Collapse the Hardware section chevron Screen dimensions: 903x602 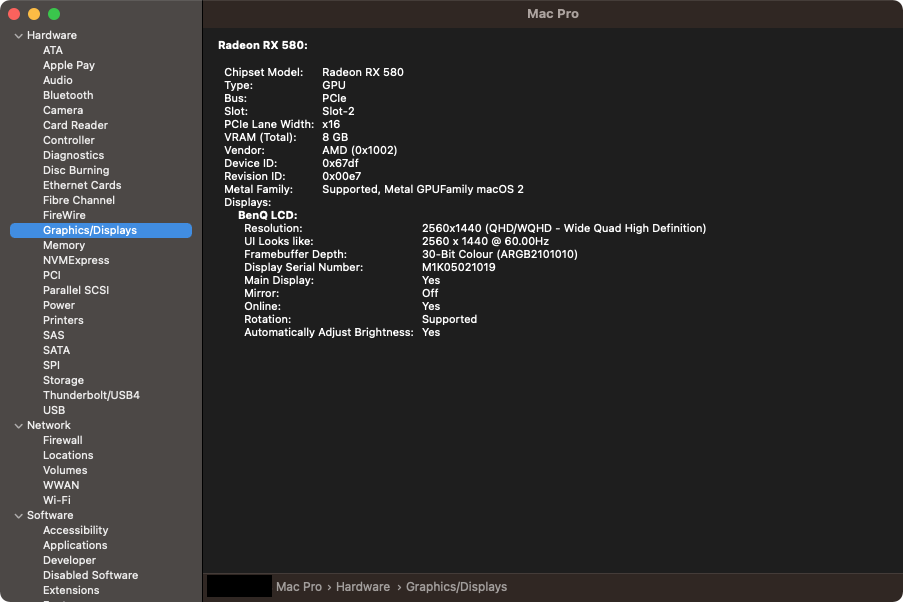point(18,36)
